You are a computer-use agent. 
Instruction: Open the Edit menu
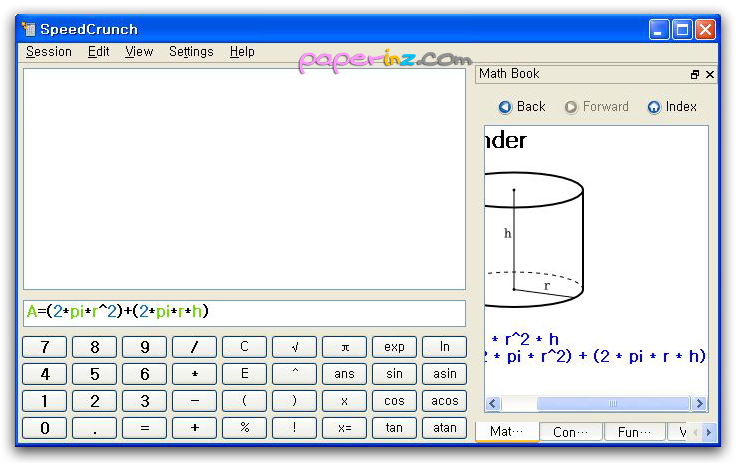tap(99, 52)
